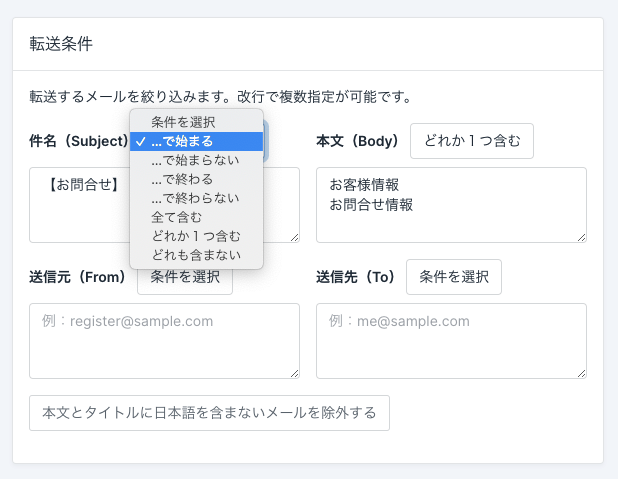Click the From field with register@sample.com placeholder
The height and width of the screenshot is (479, 618).
(x=164, y=341)
